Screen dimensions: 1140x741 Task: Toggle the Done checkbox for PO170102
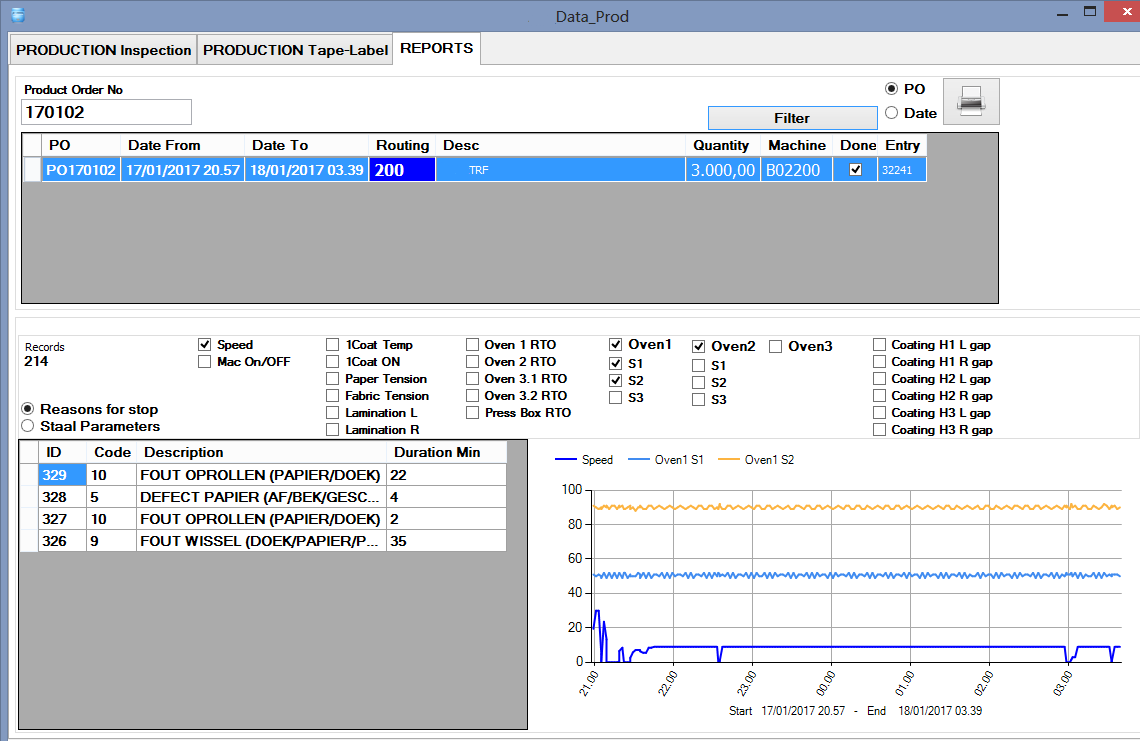856,169
